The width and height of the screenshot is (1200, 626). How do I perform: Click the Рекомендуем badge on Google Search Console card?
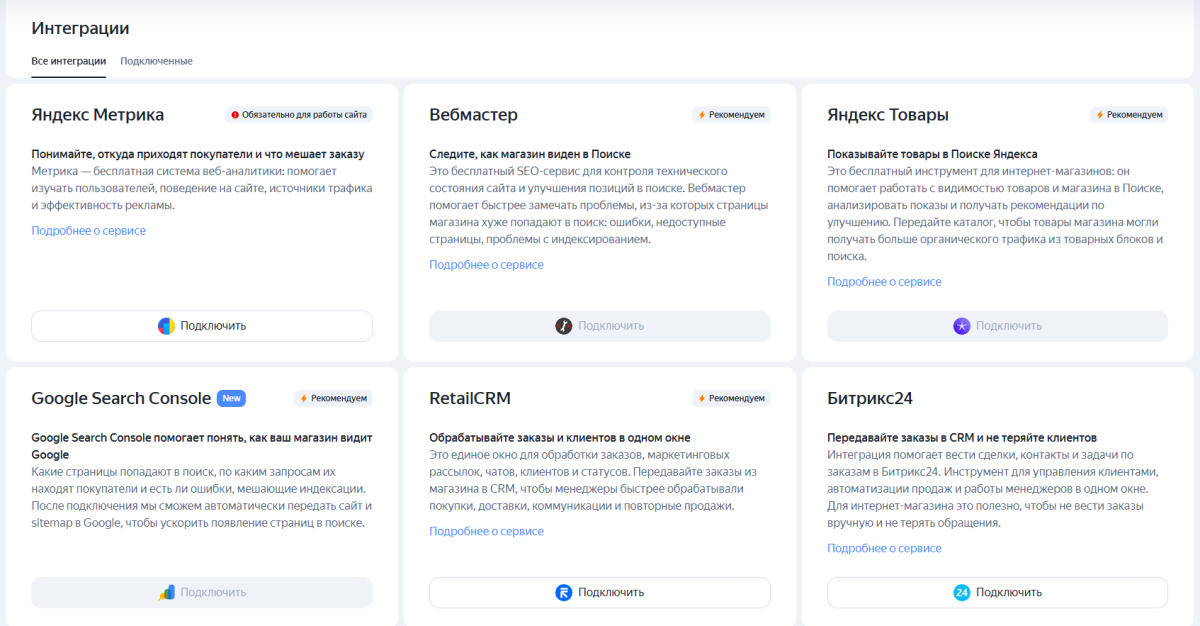pyautogui.click(x=333, y=398)
